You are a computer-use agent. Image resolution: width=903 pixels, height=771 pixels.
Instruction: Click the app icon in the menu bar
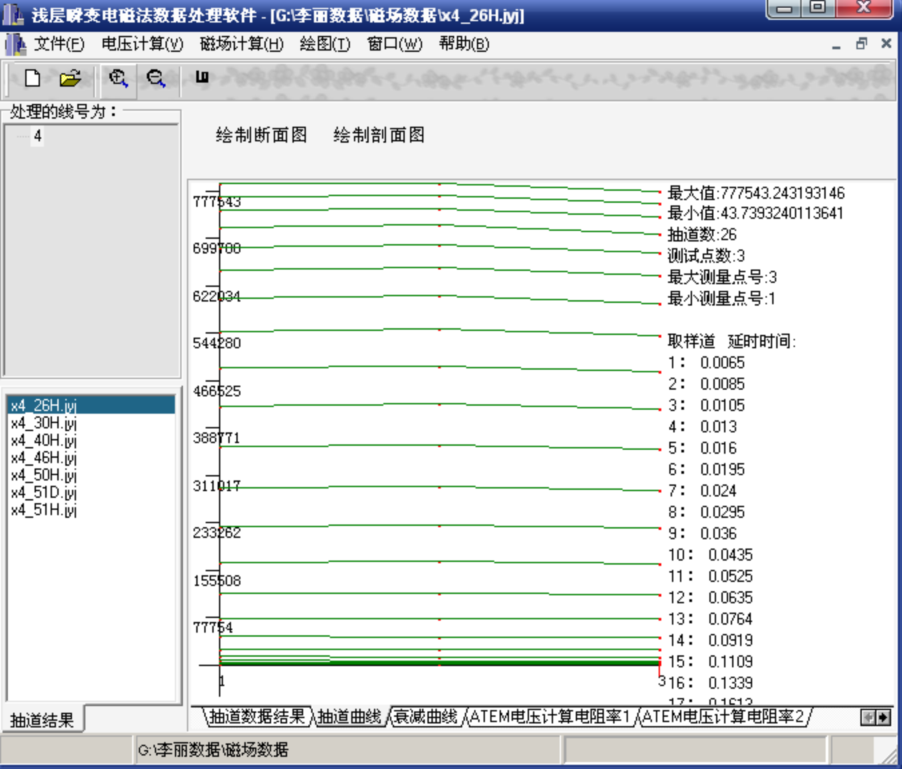[x=15, y=44]
